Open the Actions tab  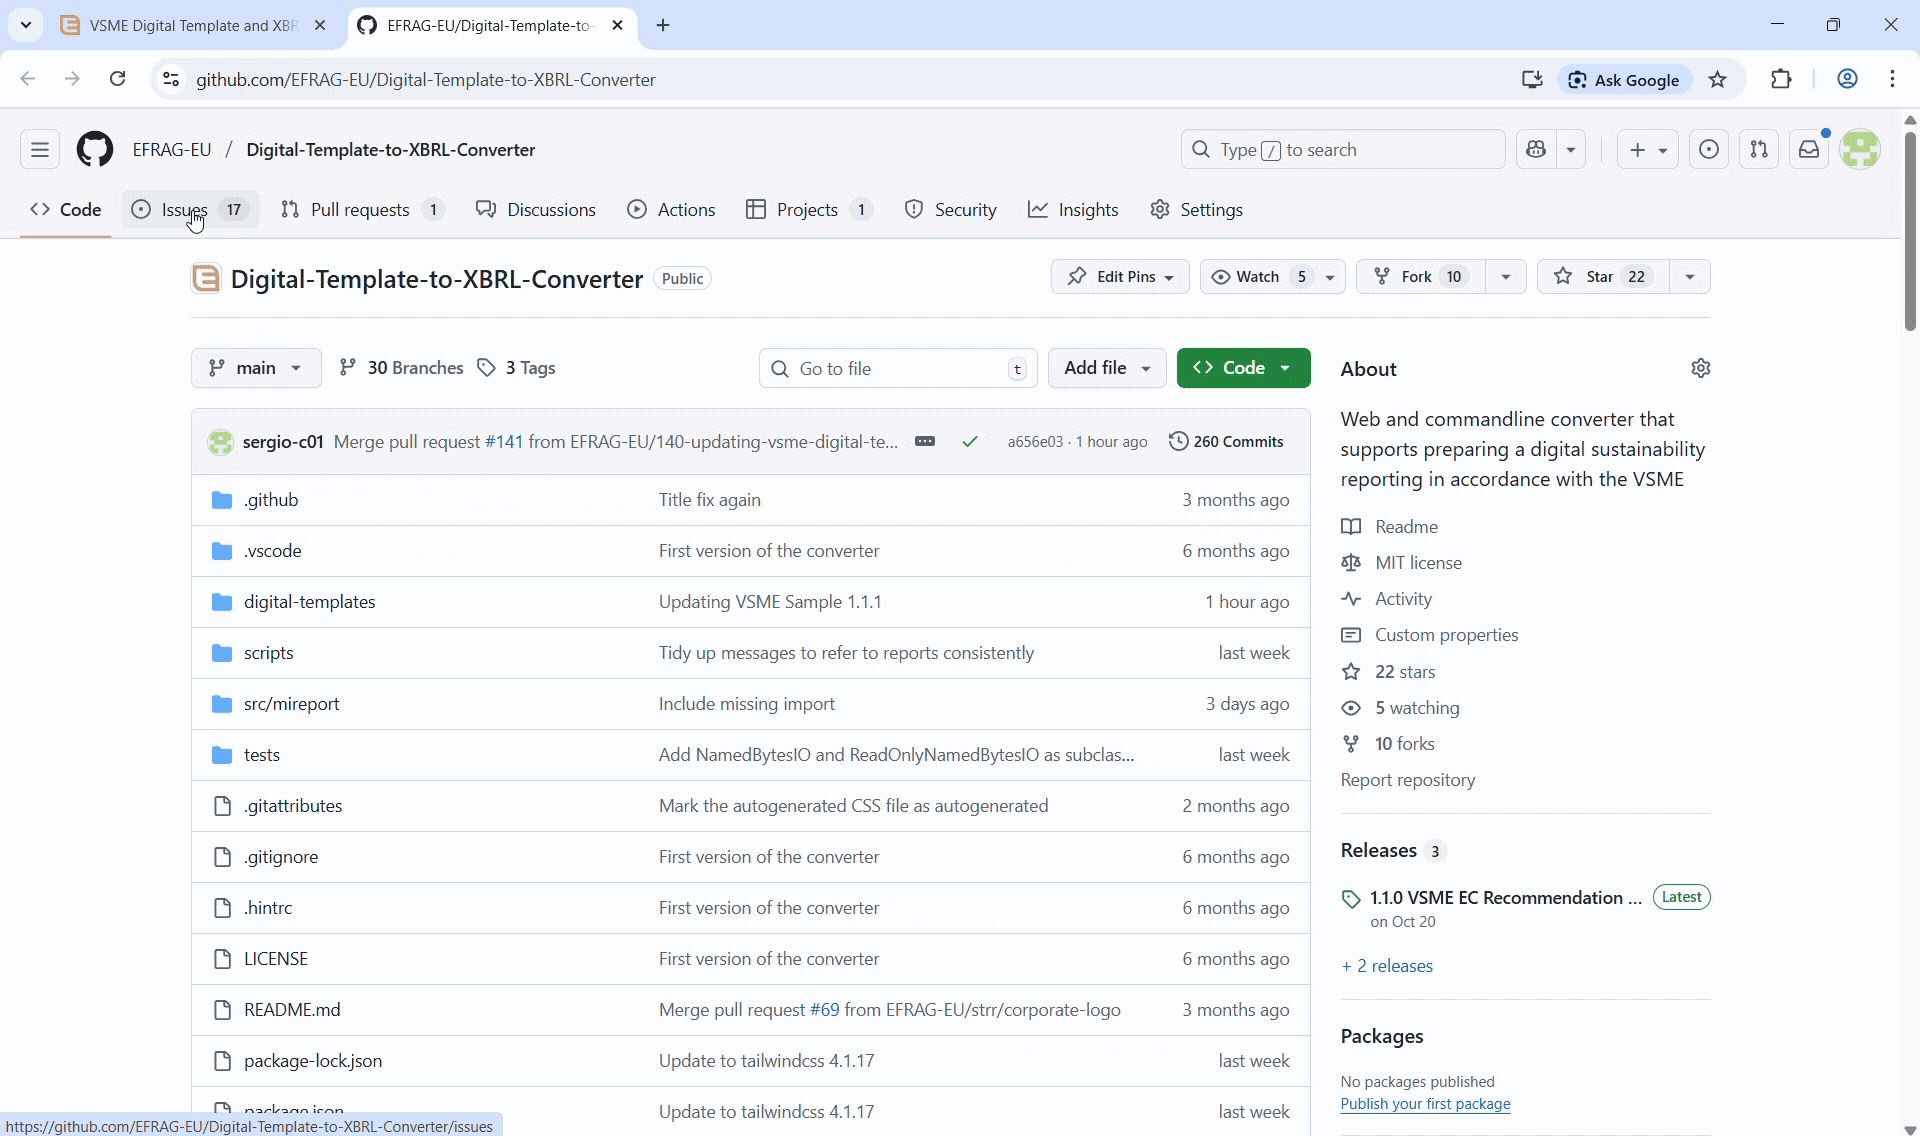point(671,210)
